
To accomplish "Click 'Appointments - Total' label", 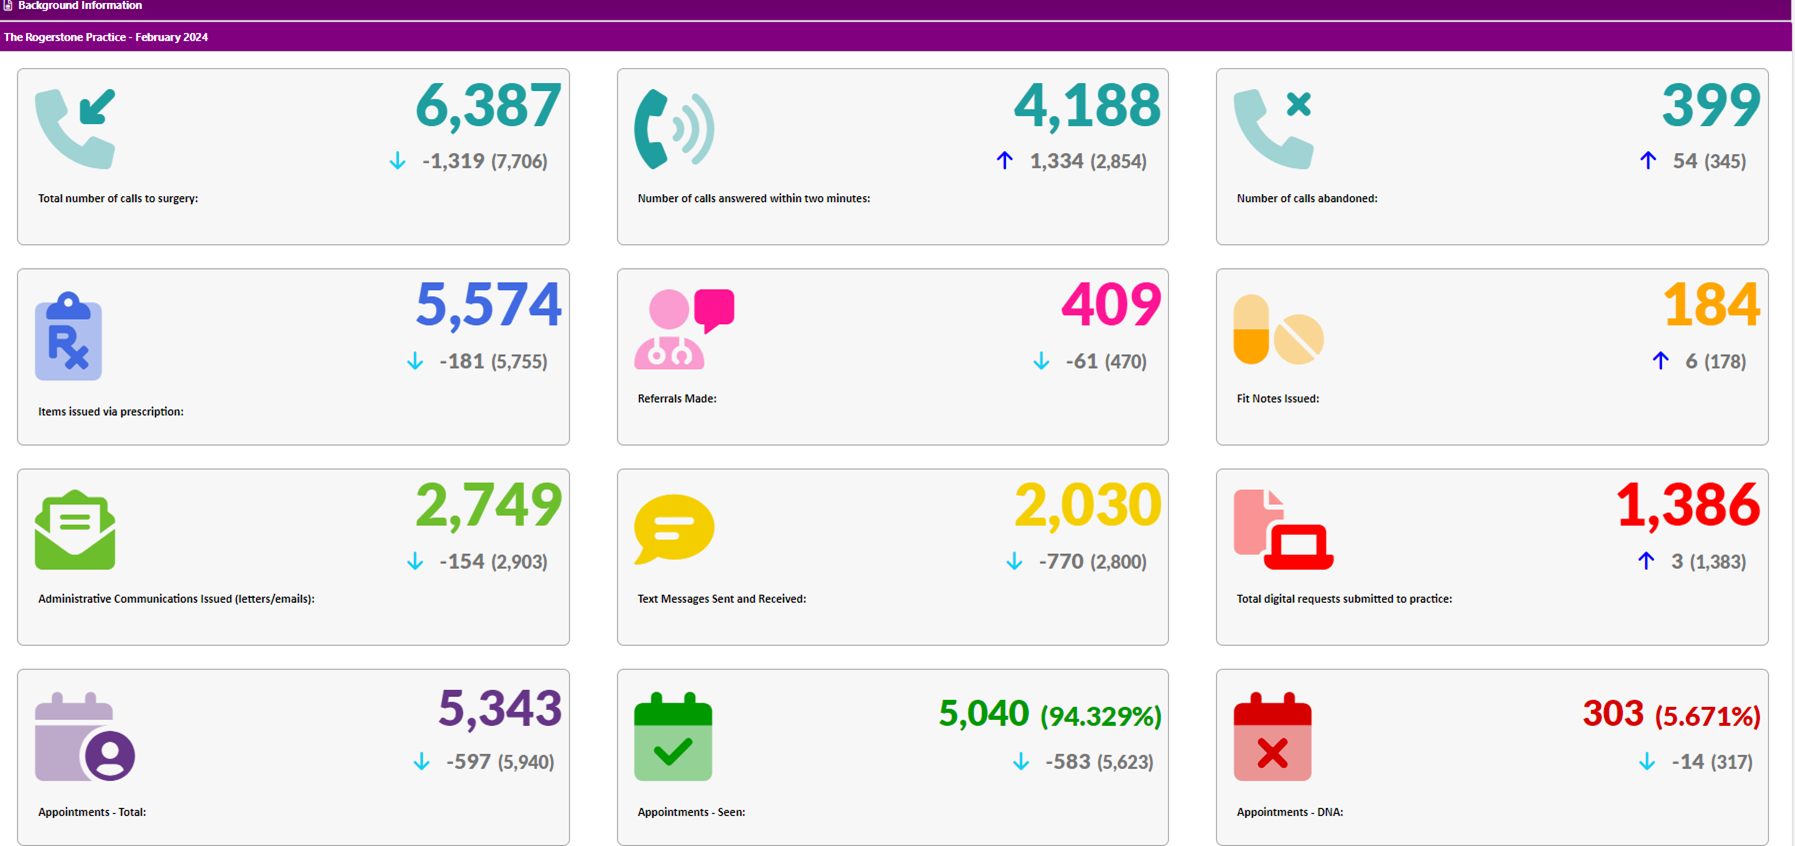I will tap(92, 812).
